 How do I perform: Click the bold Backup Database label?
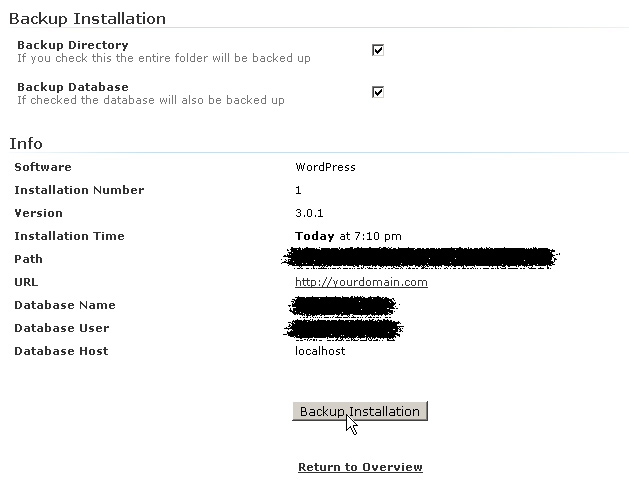pyautogui.click(x=72, y=87)
